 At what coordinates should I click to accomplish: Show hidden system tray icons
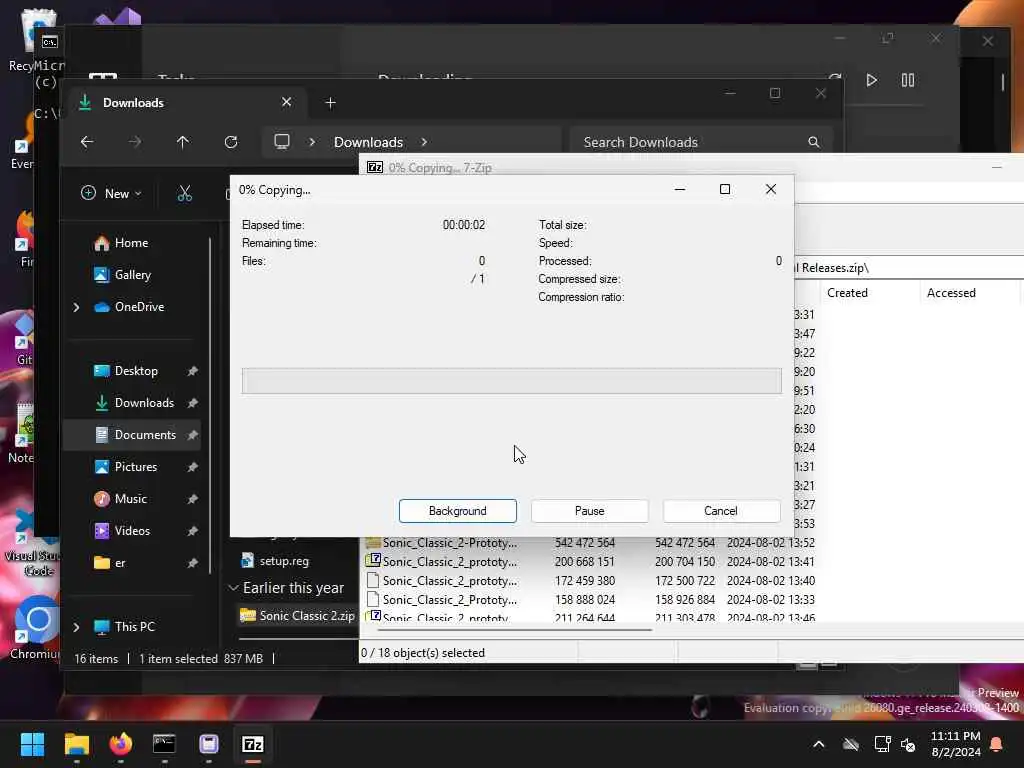pyautogui.click(x=818, y=744)
